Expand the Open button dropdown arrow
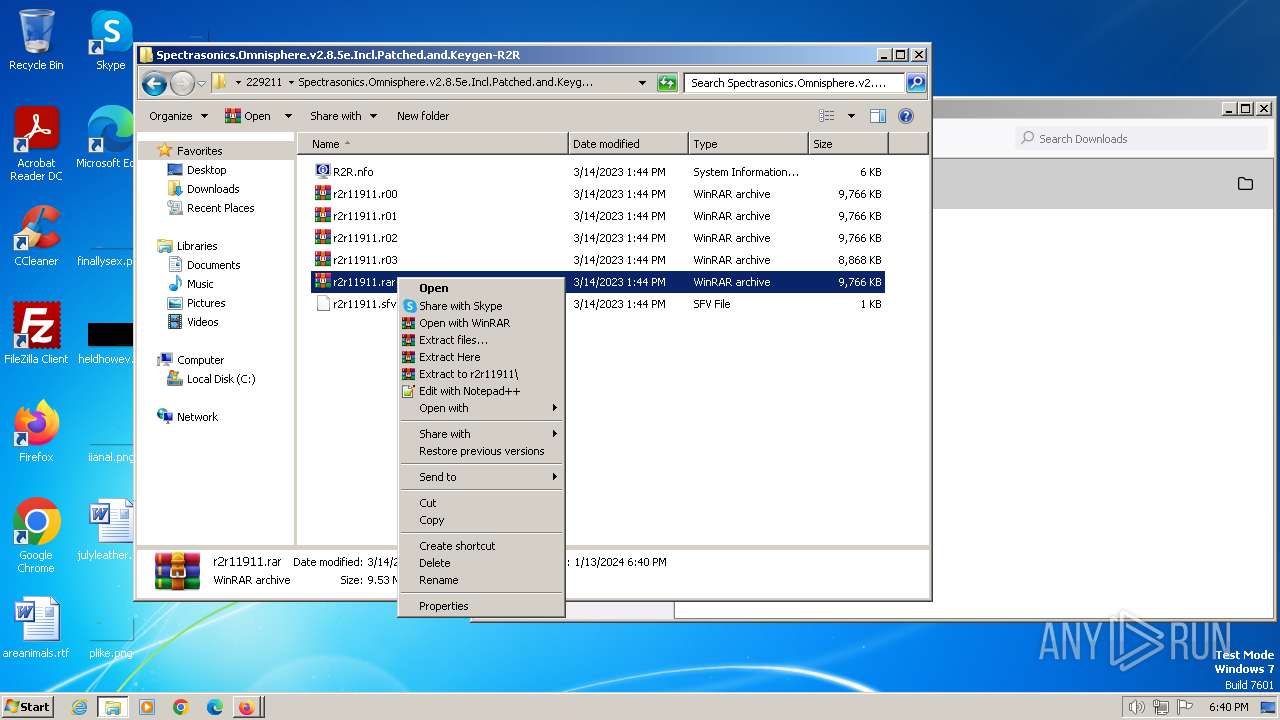The width and height of the screenshot is (1280, 720). click(x=288, y=116)
